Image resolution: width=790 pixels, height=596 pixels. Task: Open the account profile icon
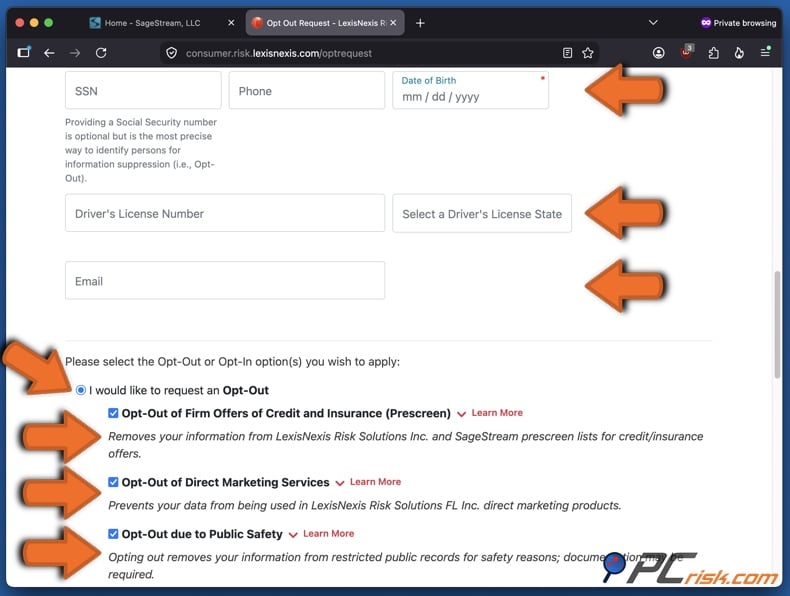(659, 53)
